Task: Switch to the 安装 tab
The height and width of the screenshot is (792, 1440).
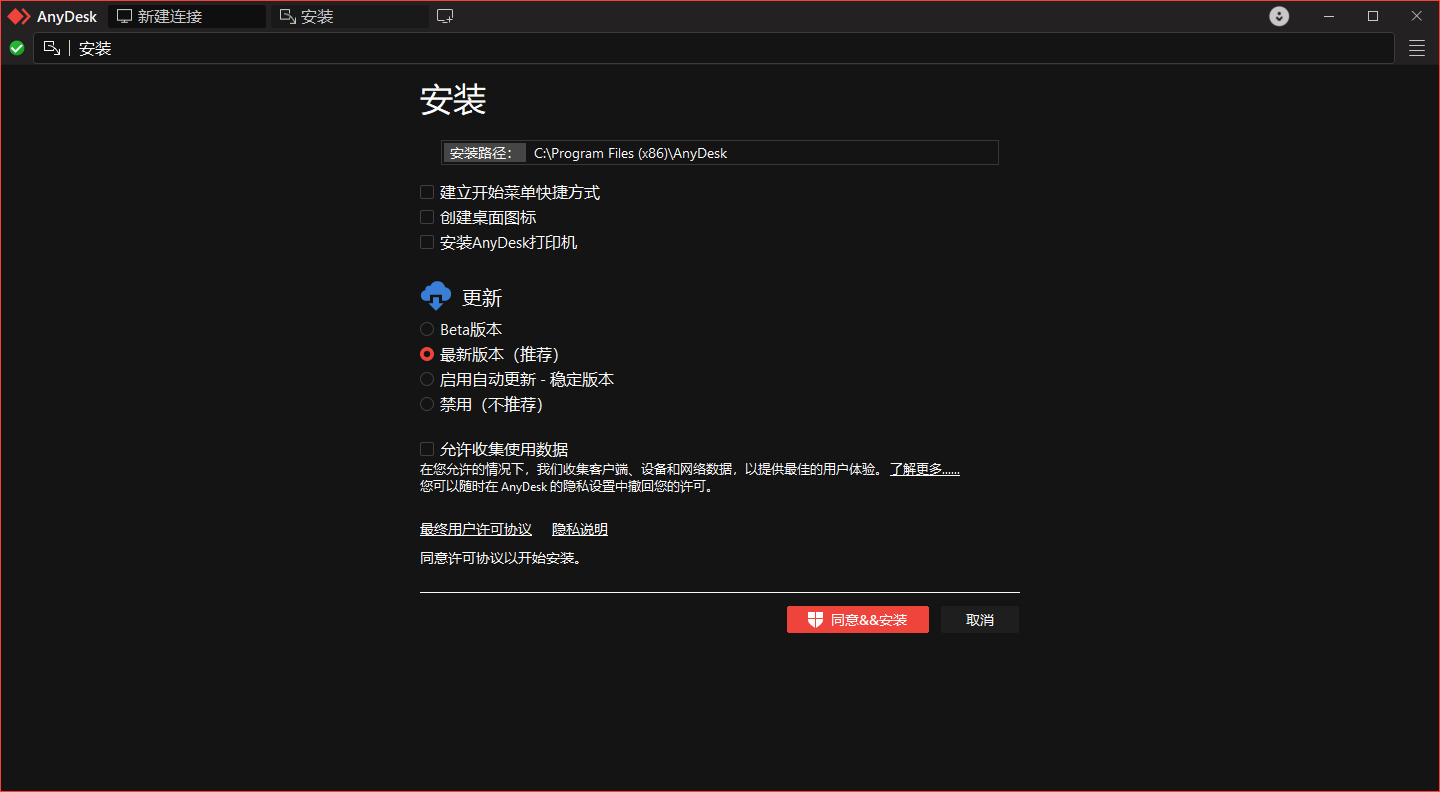Action: coord(349,16)
